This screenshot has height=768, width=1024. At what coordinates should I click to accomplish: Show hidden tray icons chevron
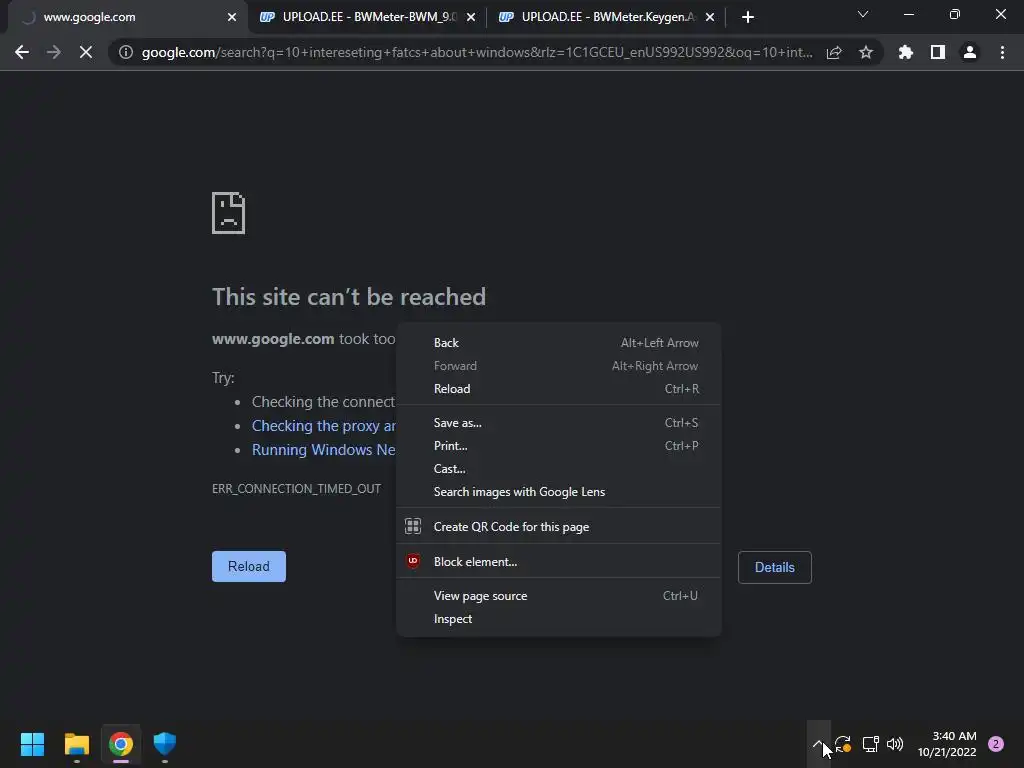click(x=818, y=744)
